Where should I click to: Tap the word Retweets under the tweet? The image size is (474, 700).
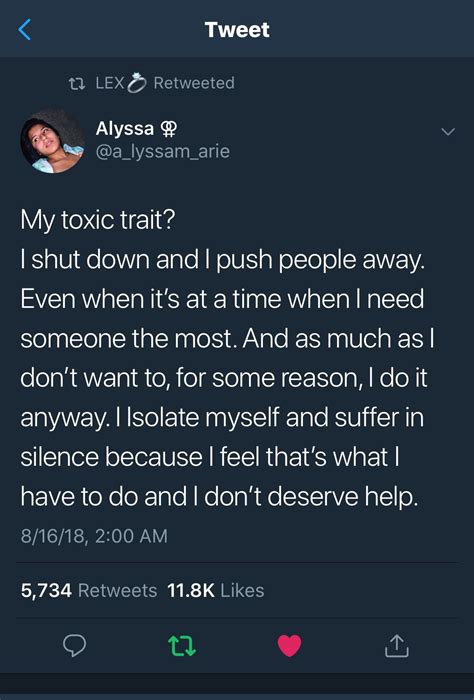pyautogui.click(x=117, y=590)
